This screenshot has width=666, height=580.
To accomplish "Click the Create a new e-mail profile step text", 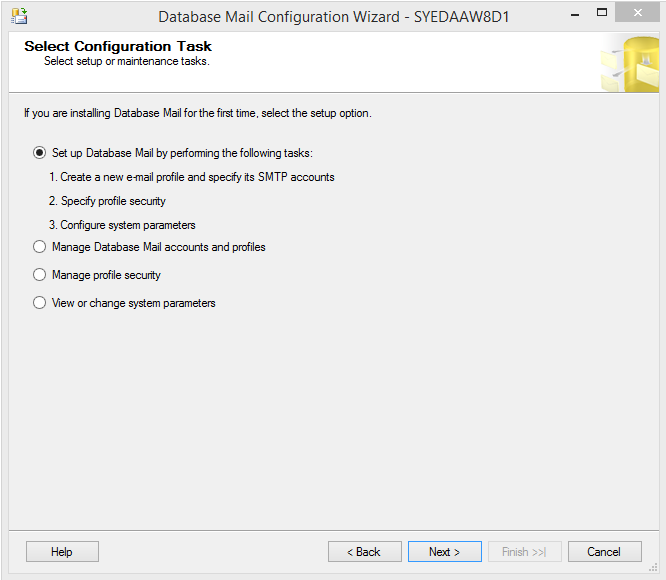I will click(192, 177).
